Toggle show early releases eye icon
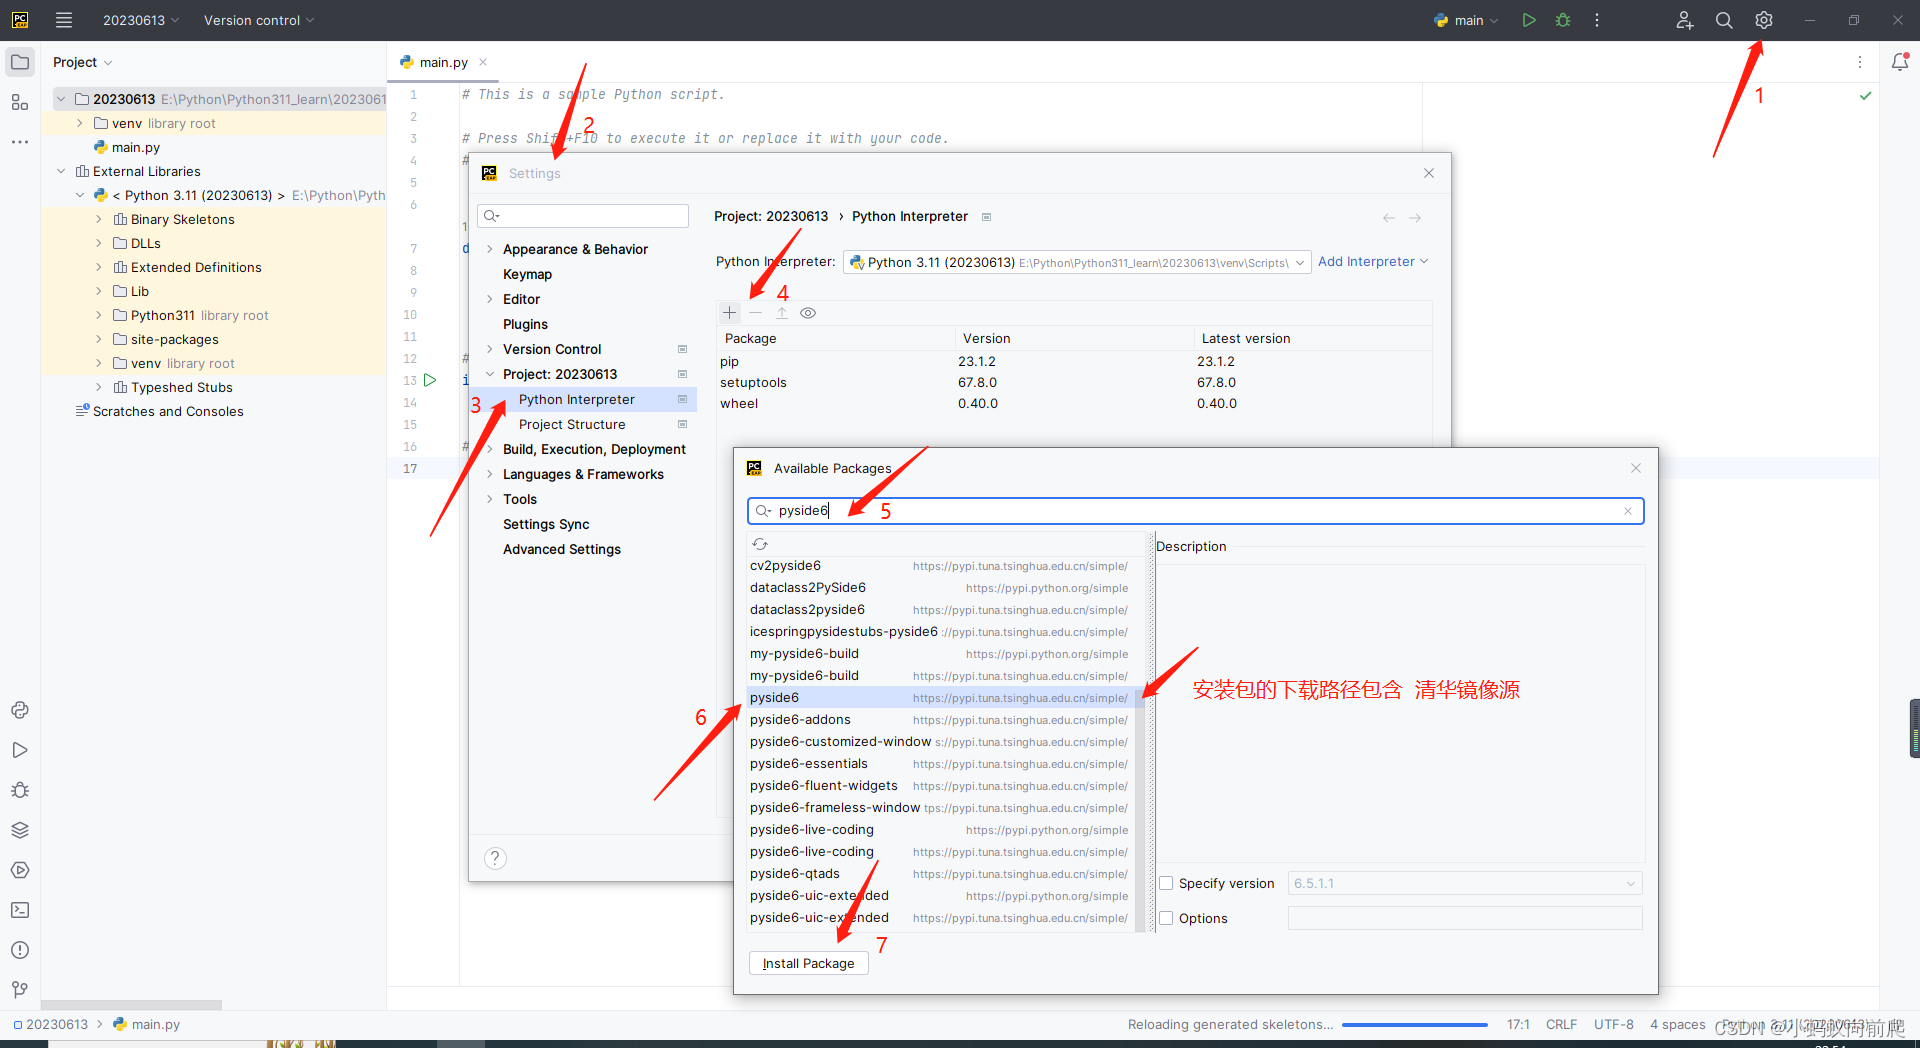Viewport: 1920px width, 1048px height. 808,313
